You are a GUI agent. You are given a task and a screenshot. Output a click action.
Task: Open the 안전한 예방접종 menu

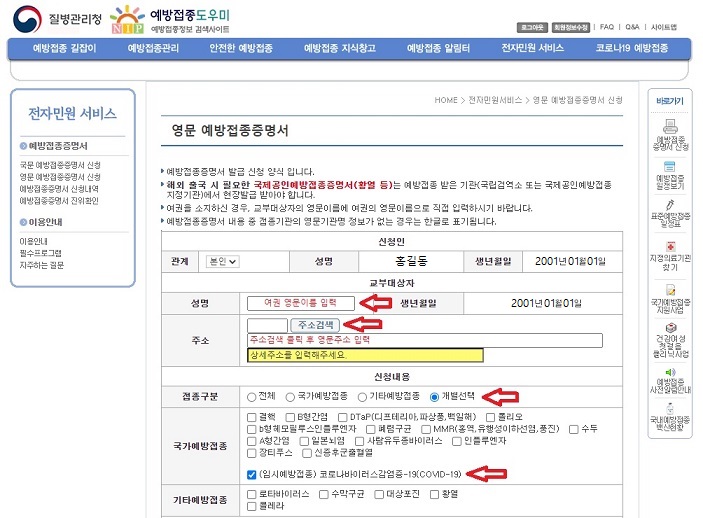[x=241, y=48]
